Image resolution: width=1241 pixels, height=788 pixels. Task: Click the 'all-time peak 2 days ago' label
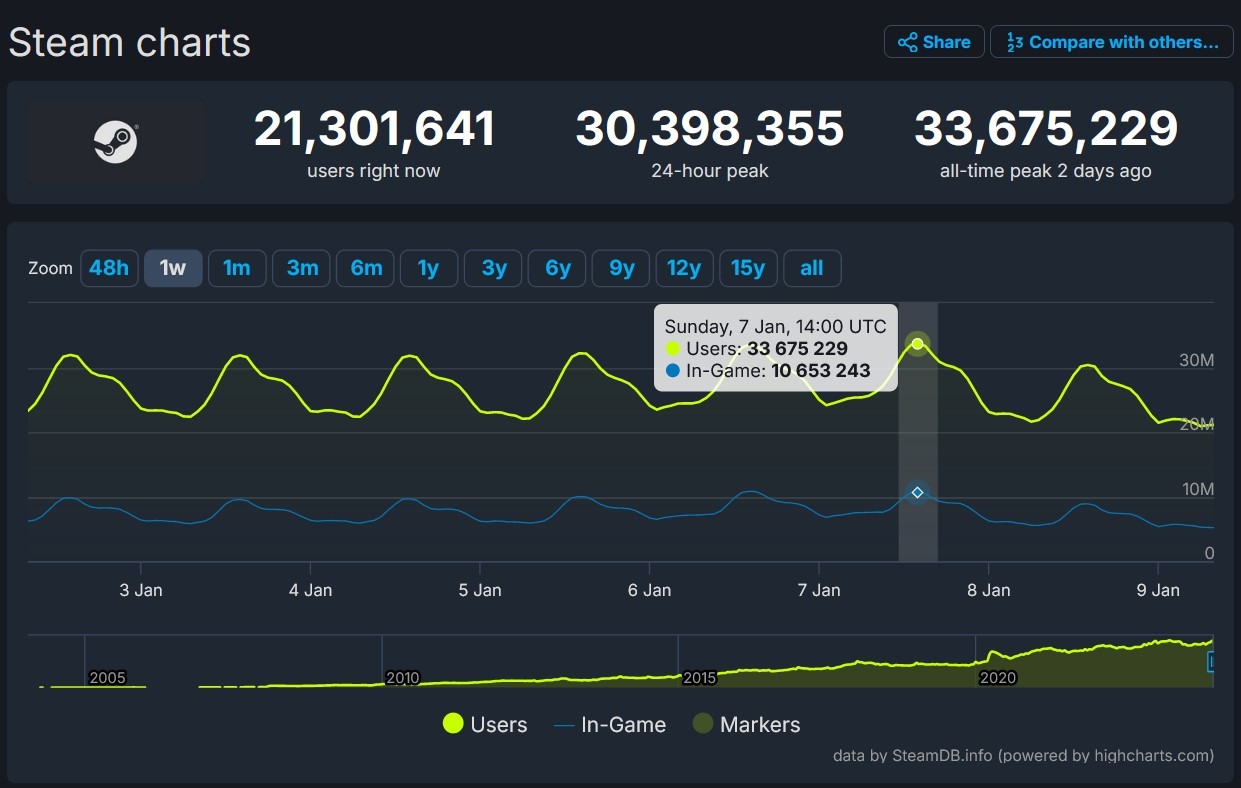point(1046,171)
